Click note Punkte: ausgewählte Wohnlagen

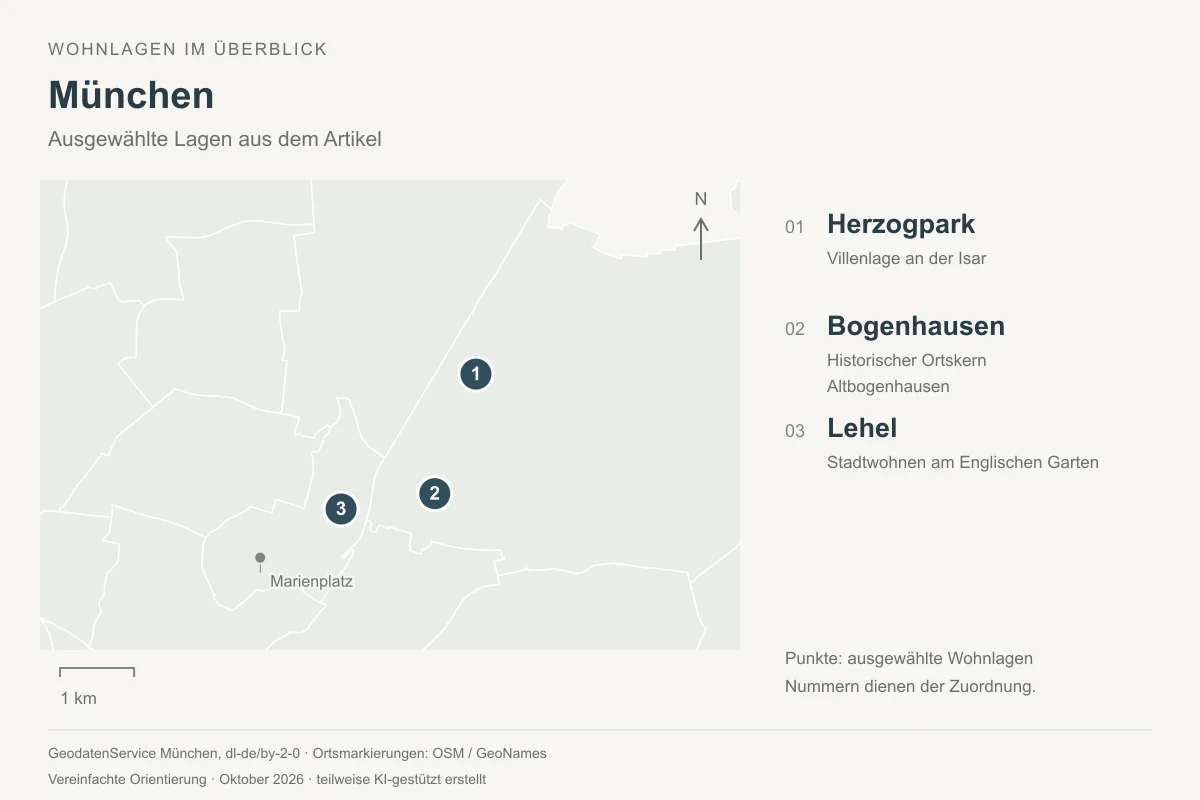coord(909,658)
